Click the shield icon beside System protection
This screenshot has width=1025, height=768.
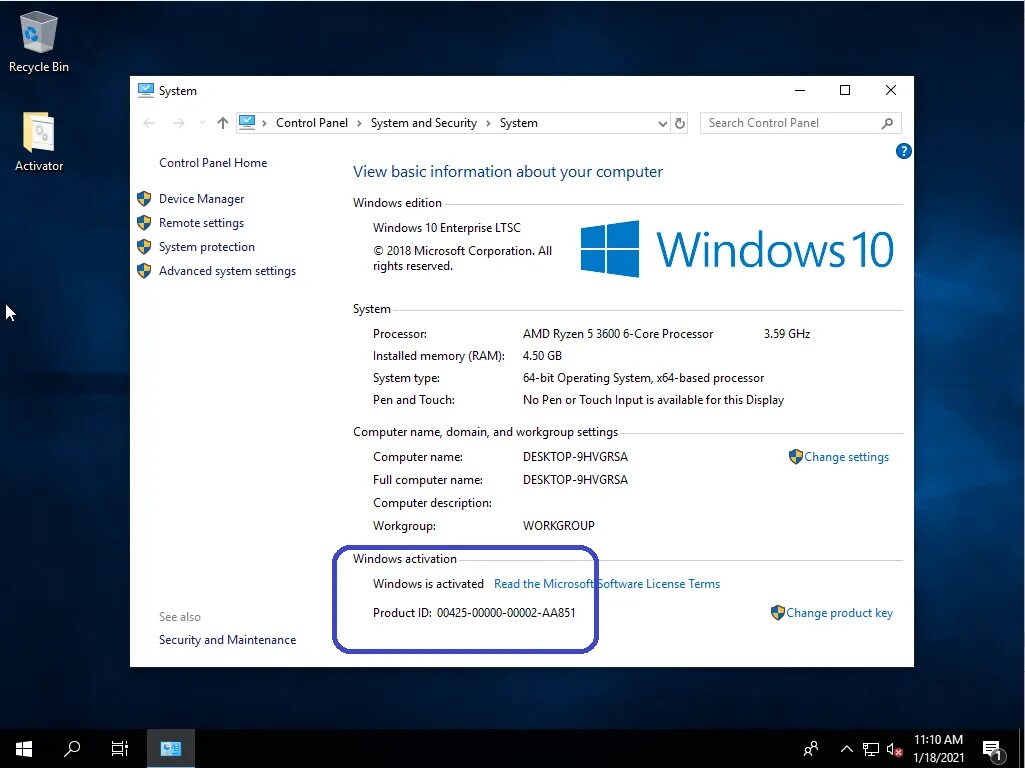click(144, 247)
